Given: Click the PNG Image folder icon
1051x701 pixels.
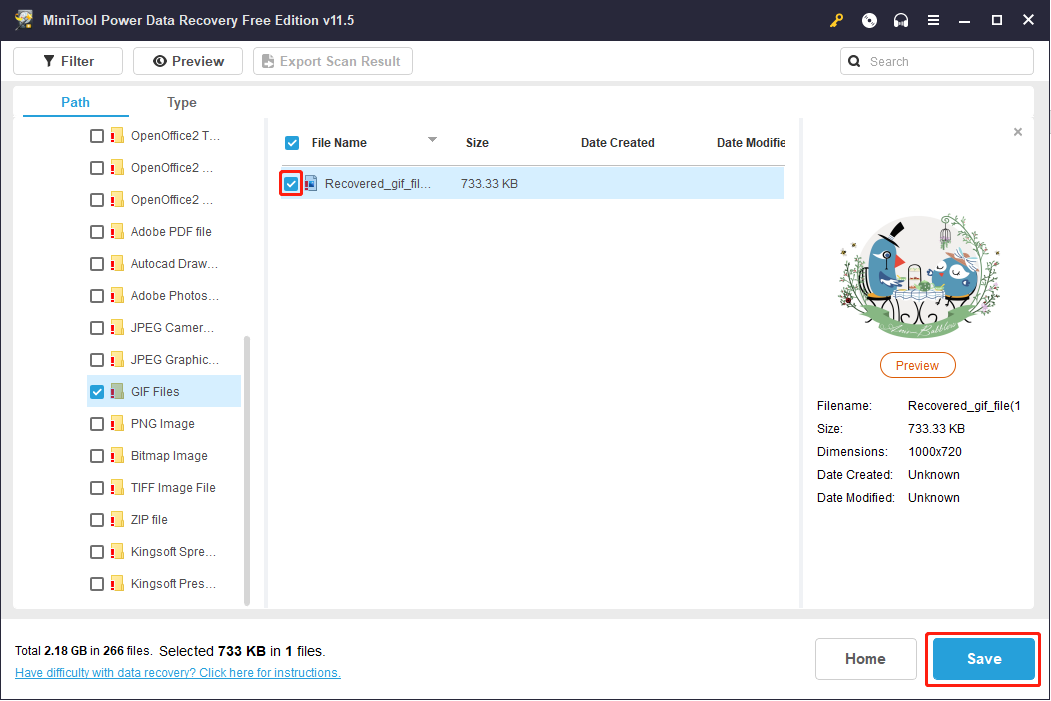Looking at the screenshot, I should [x=117, y=424].
